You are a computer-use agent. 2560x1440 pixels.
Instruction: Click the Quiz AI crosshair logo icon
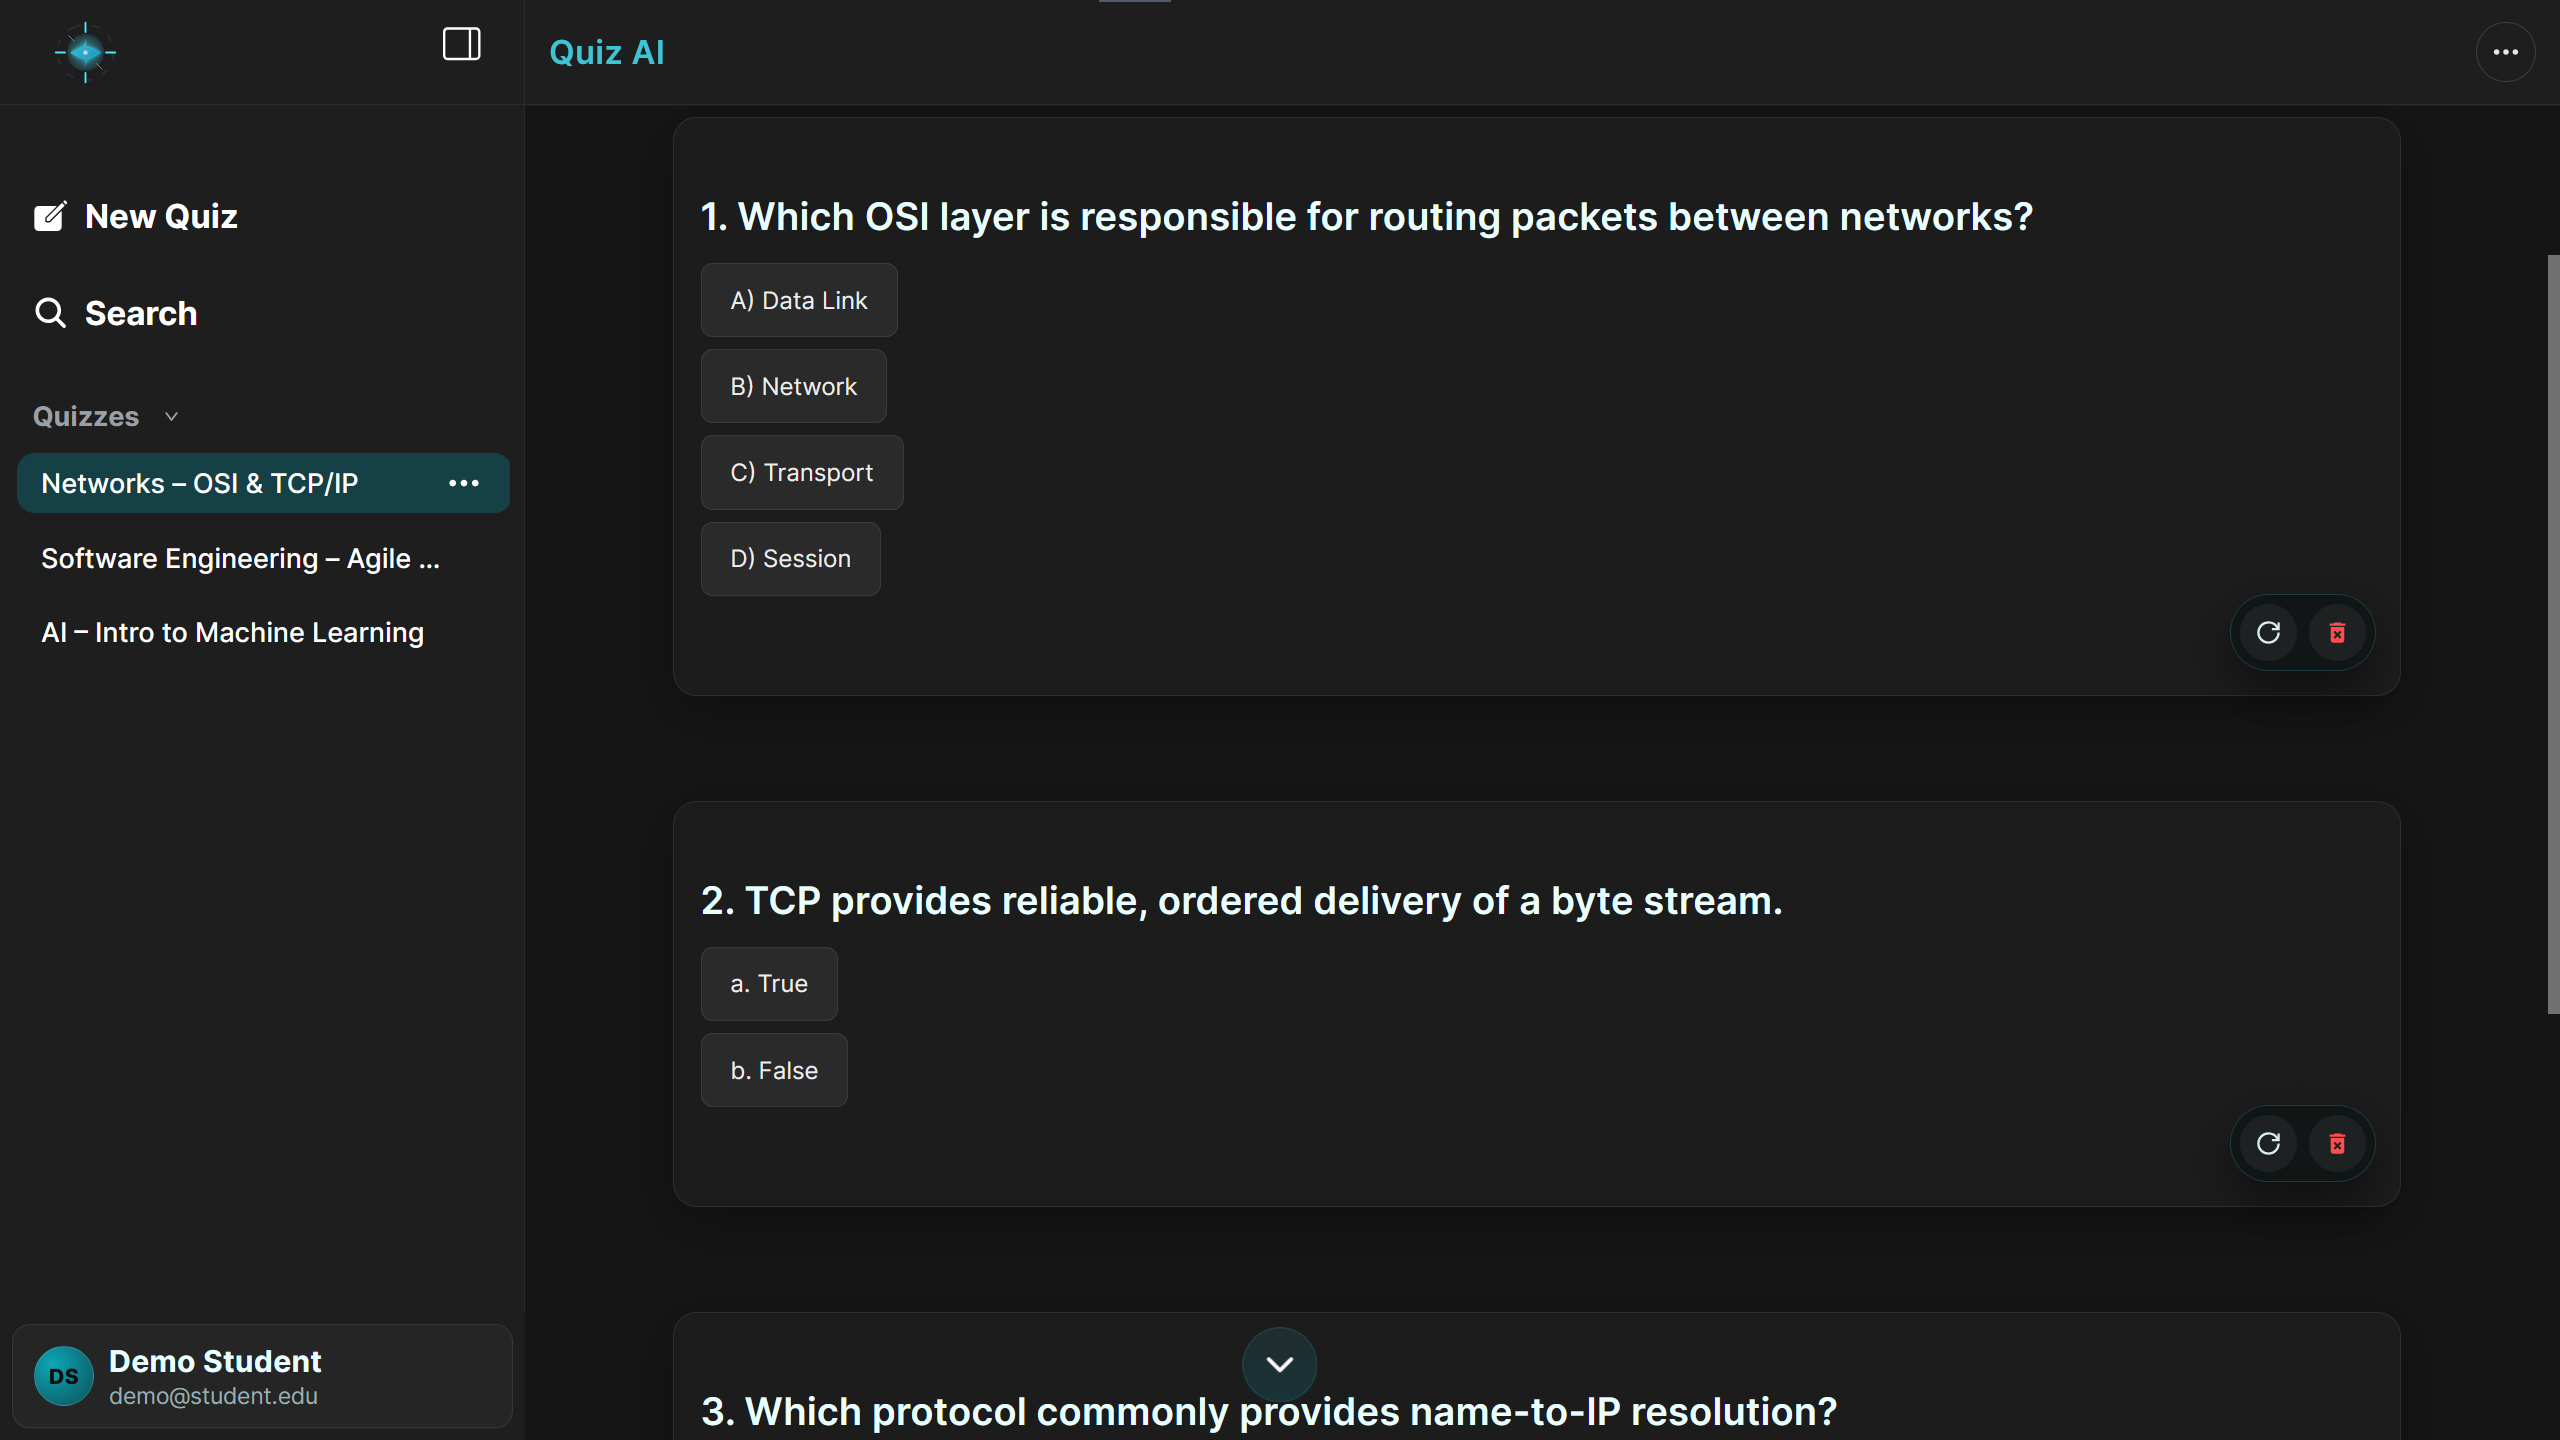pos(85,52)
